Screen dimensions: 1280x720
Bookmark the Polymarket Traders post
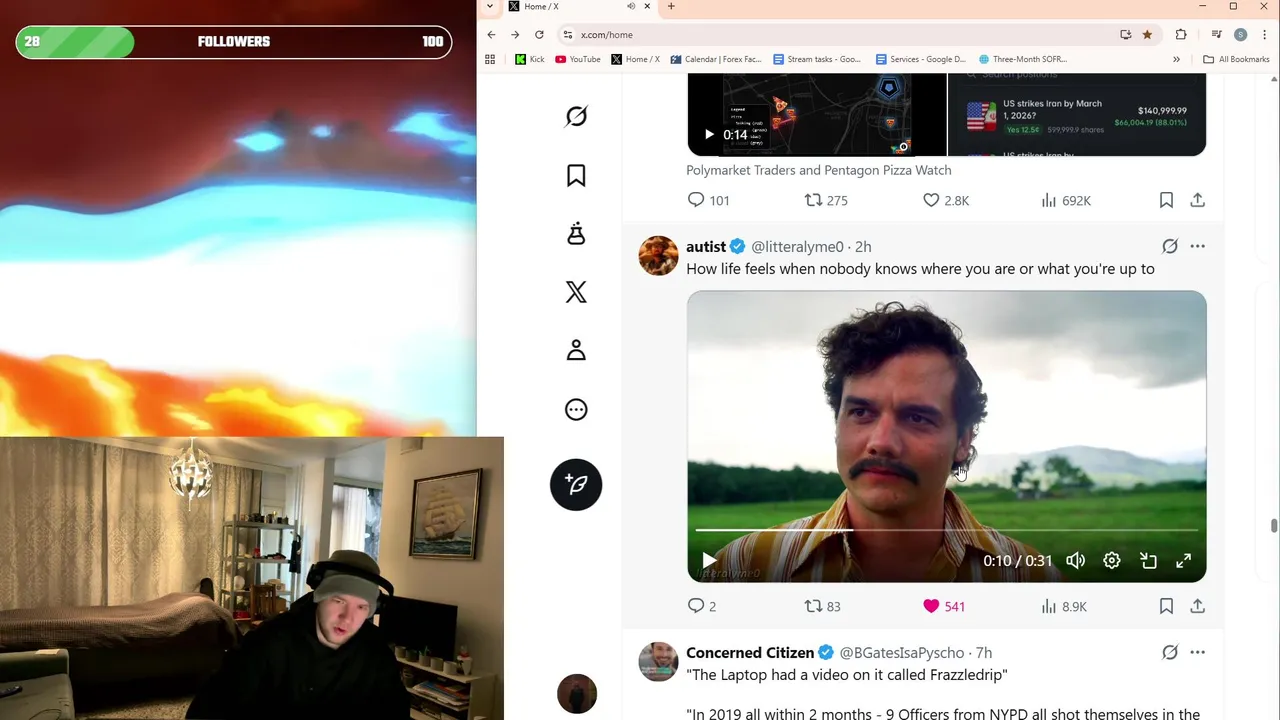[1166, 200]
